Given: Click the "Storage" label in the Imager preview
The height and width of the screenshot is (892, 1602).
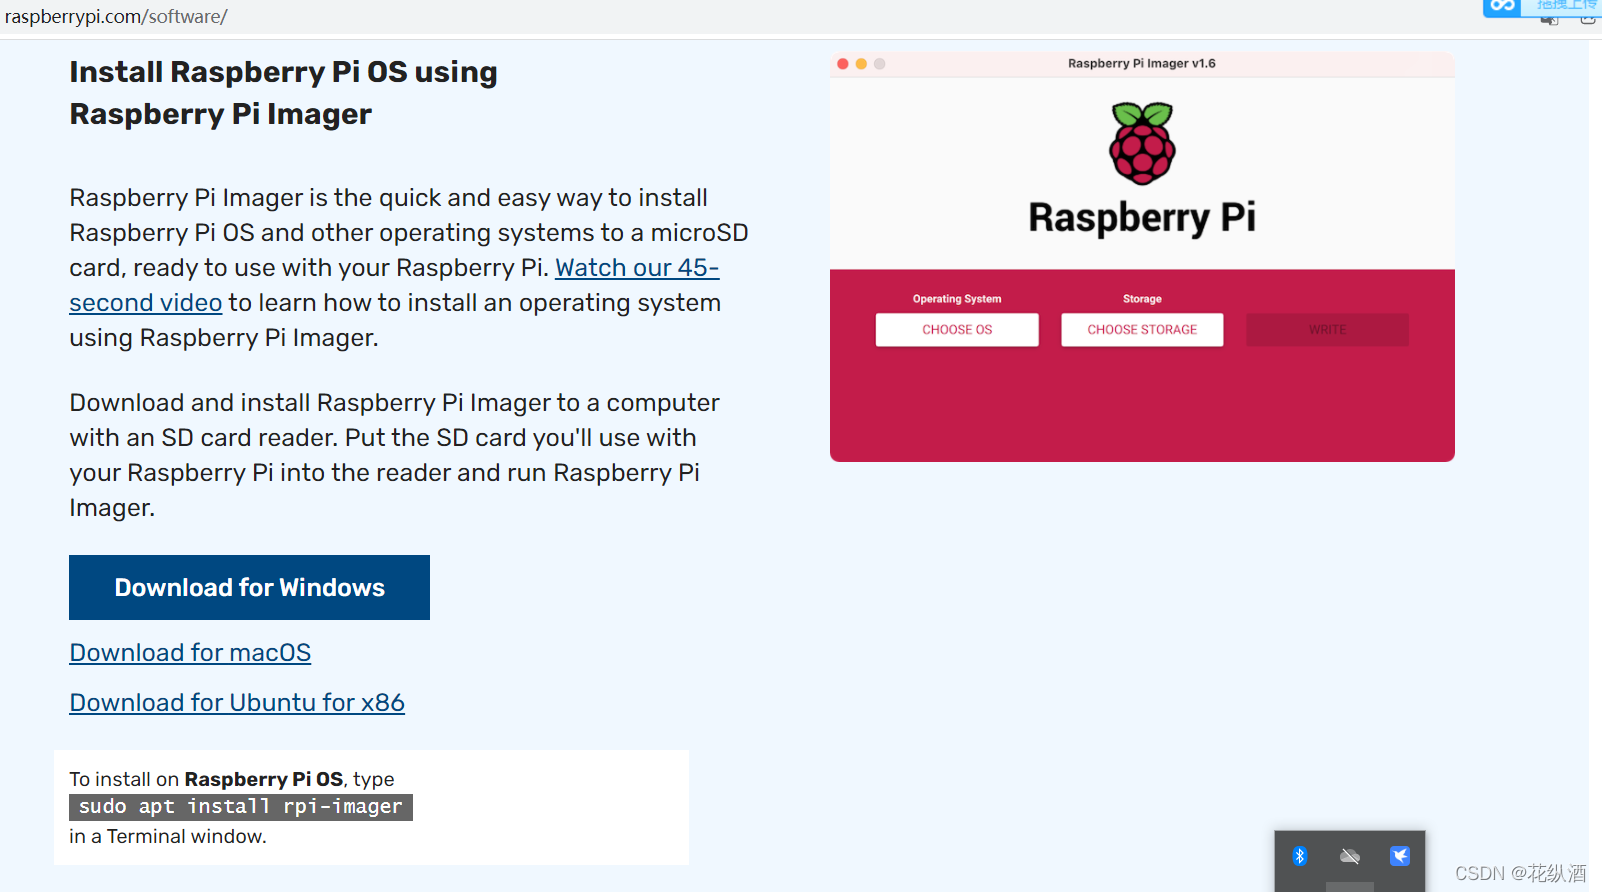Looking at the screenshot, I should coord(1142,299).
